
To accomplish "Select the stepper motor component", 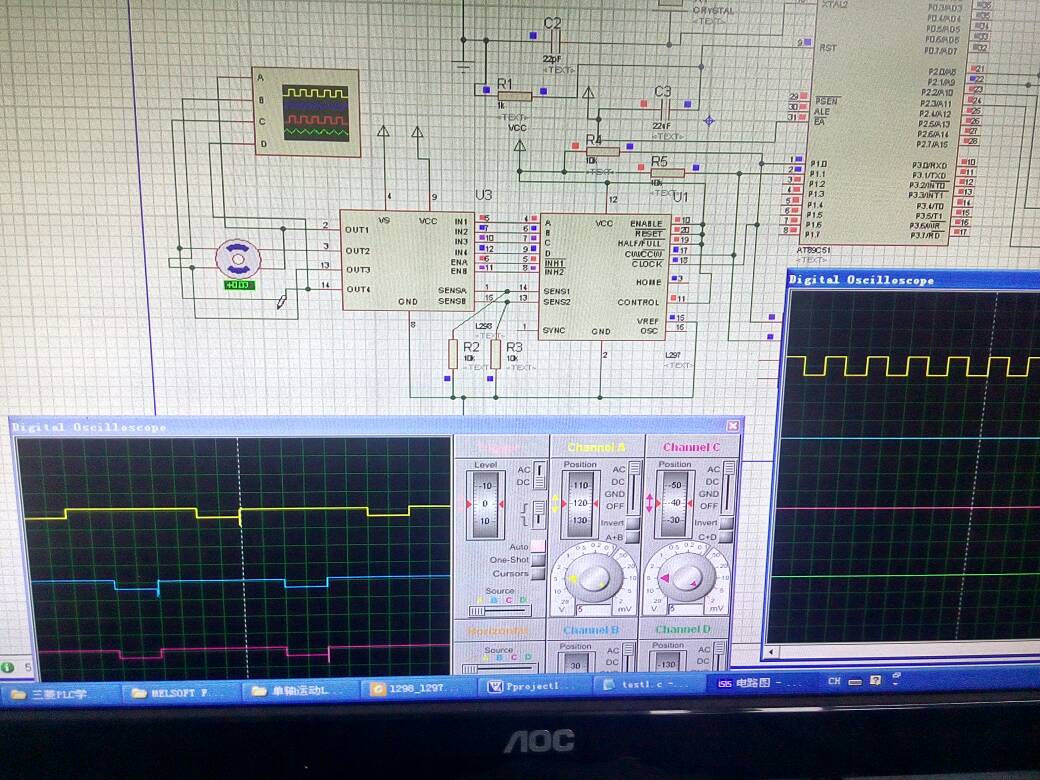I will click(x=238, y=259).
